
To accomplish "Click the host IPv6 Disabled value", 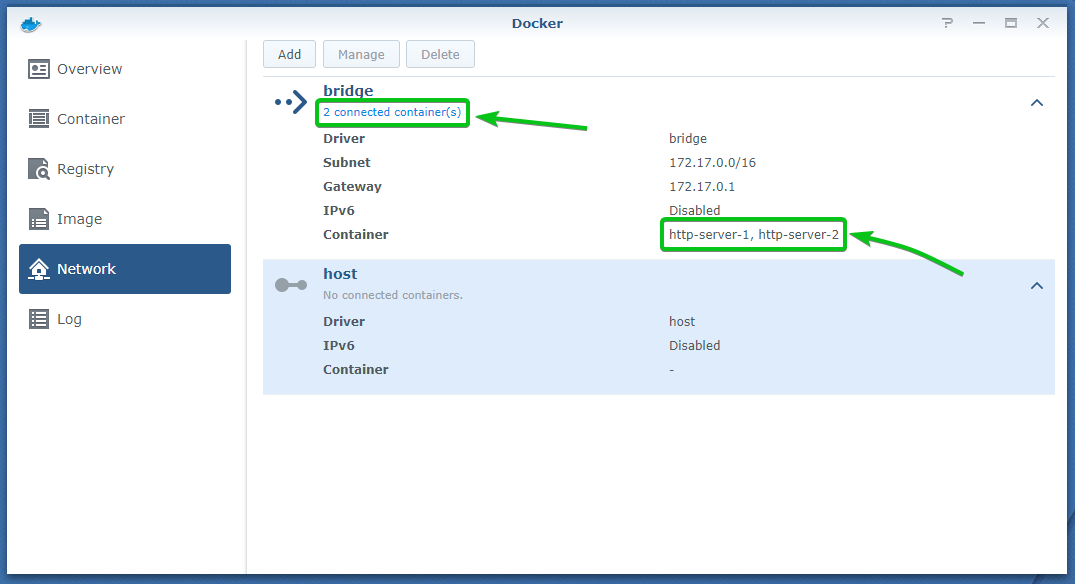I will 694,345.
